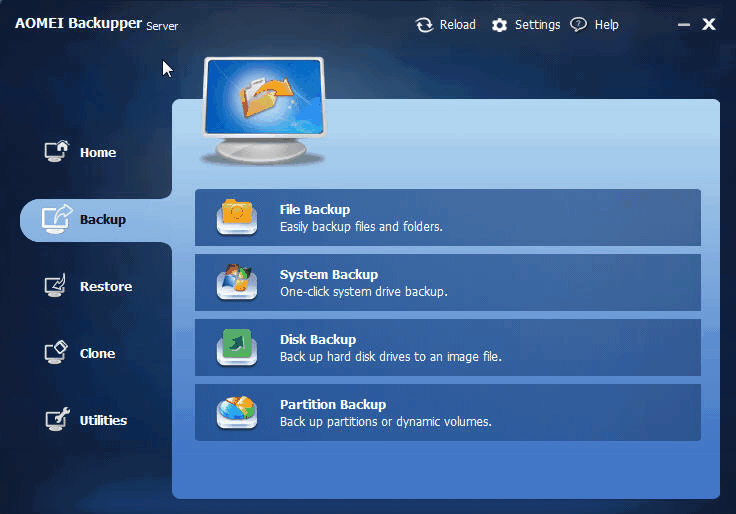Viewport: 736px width, 514px height.
Task: Click the 'Server' edition label
Action: coord(162,26)
